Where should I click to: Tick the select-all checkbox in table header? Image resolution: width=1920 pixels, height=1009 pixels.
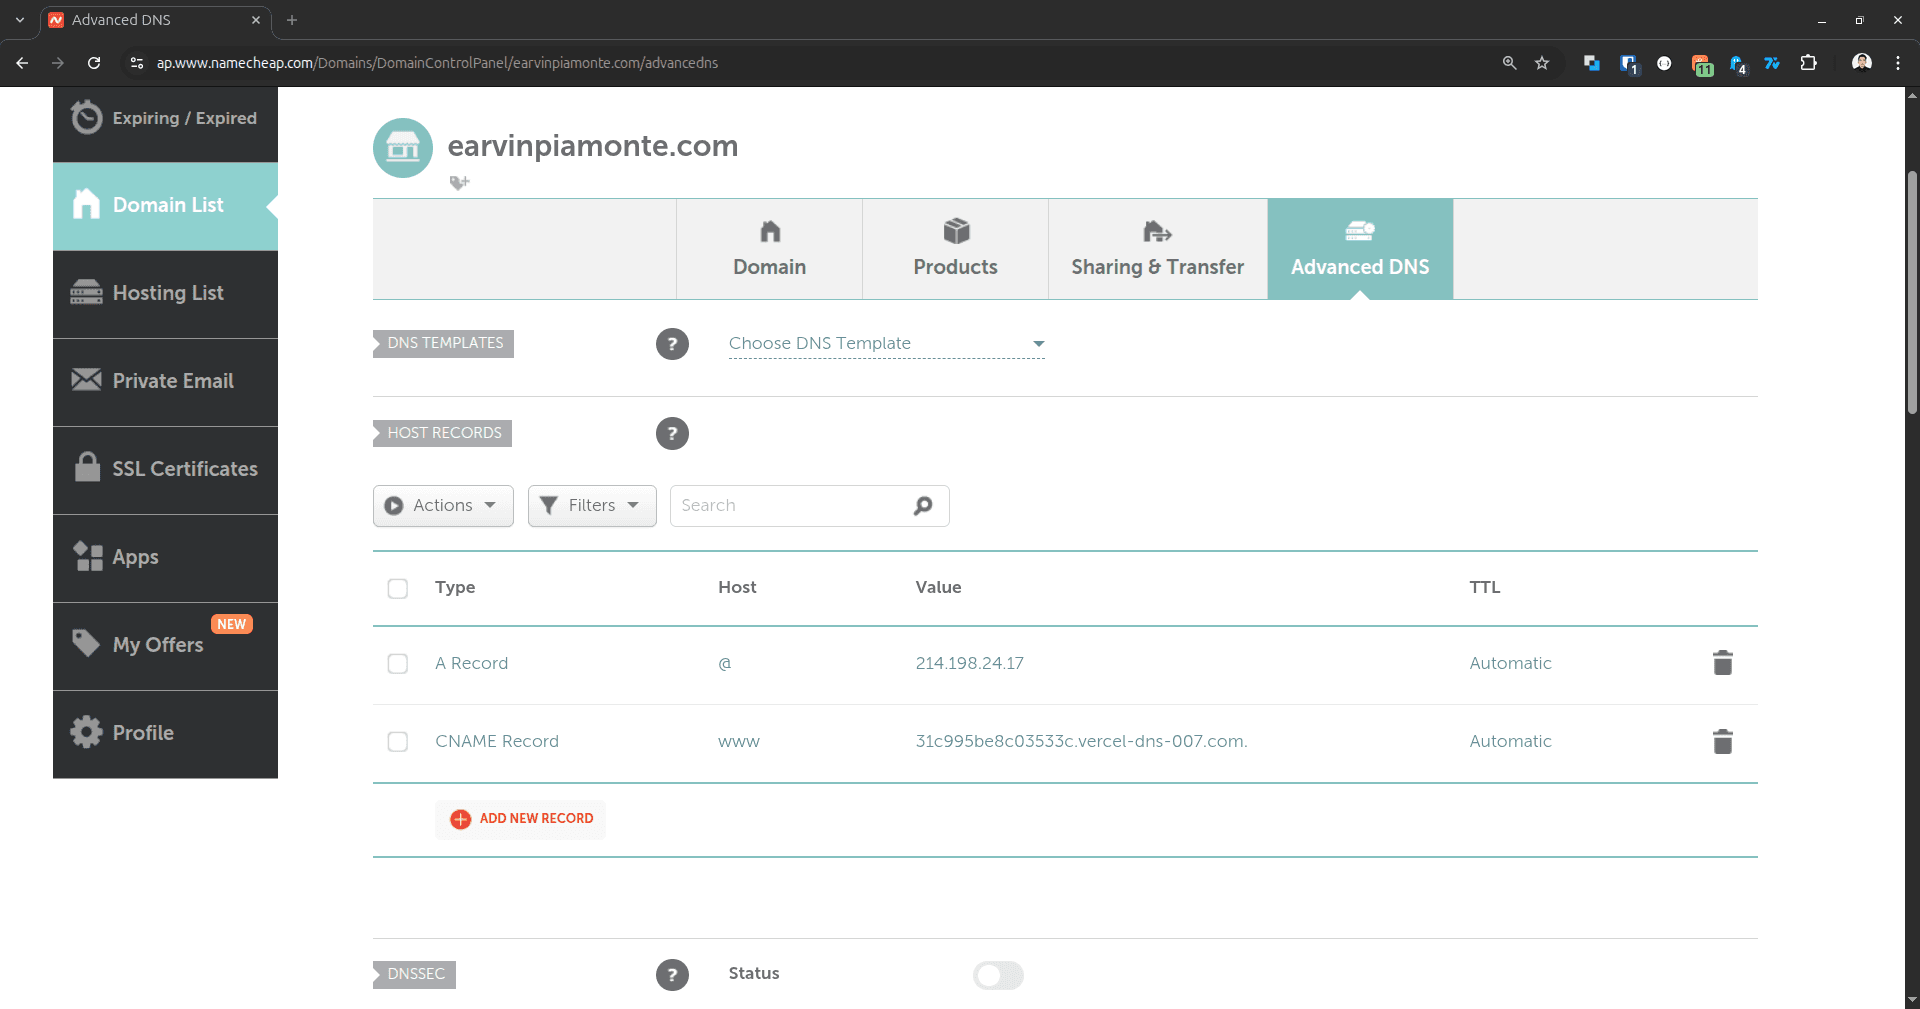398,588
